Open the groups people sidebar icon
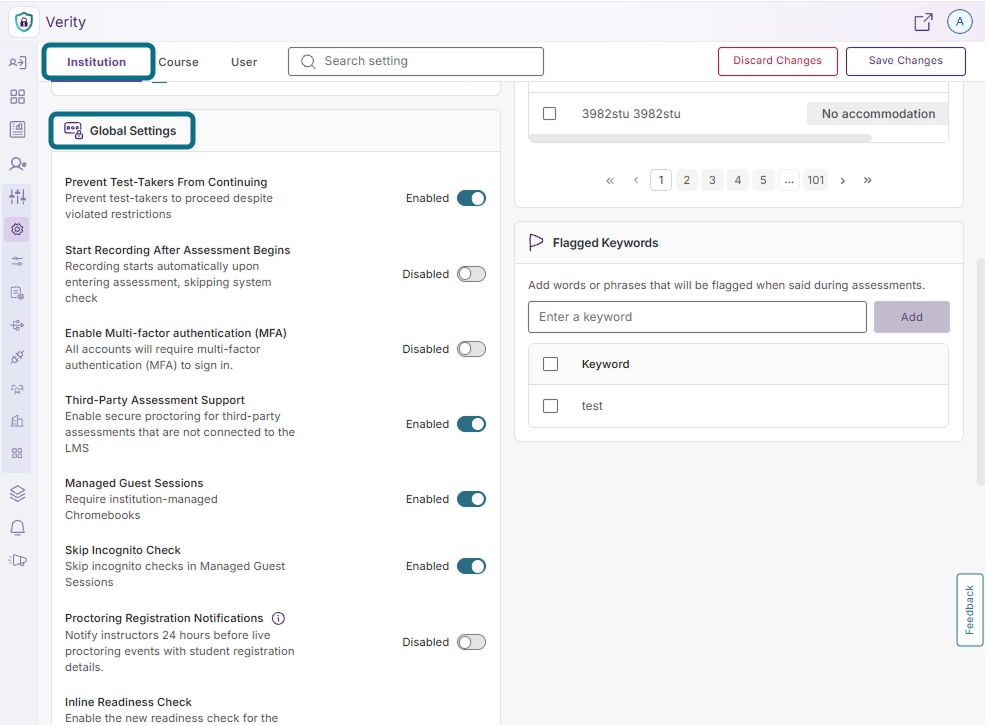Screen dimensions: 989x725 (17, 389)
